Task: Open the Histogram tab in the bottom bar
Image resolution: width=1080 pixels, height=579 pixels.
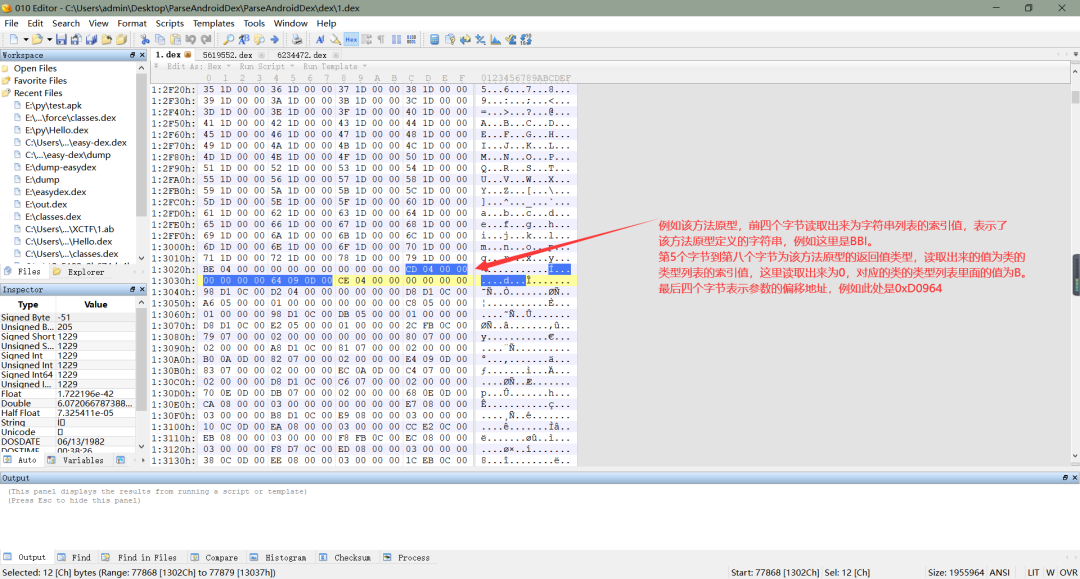Action: [278, 558]
